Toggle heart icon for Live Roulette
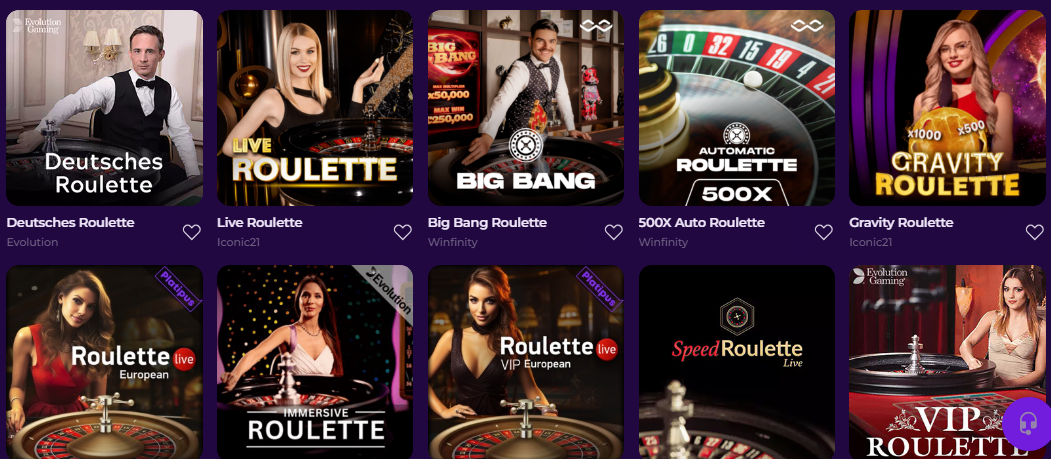Image resolution: width=1051 pixels, height=459 pixels. point(403,232)
